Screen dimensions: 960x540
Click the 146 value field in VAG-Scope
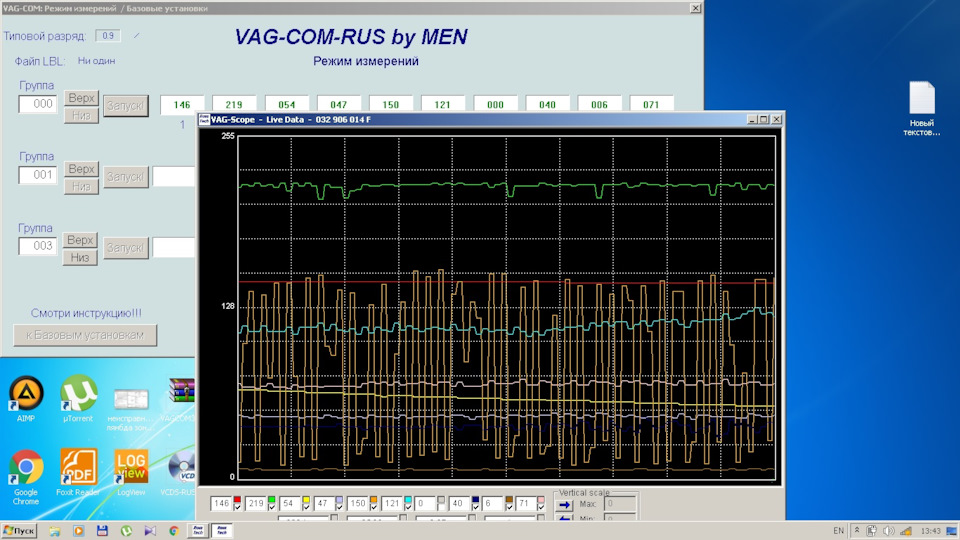coord(221,503)
